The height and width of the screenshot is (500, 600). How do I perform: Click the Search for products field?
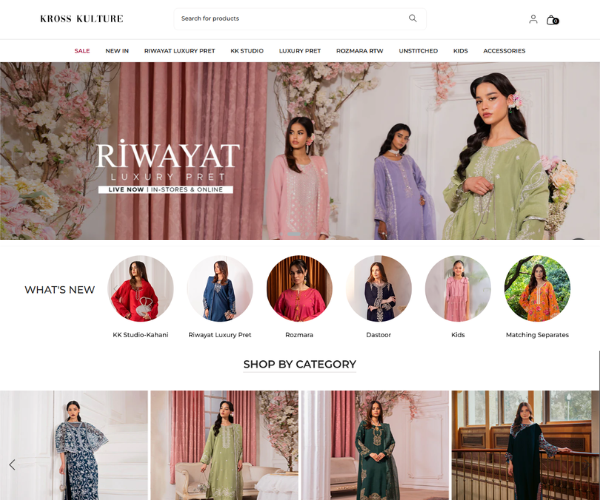pyautogui.click(x=290, y=18)
